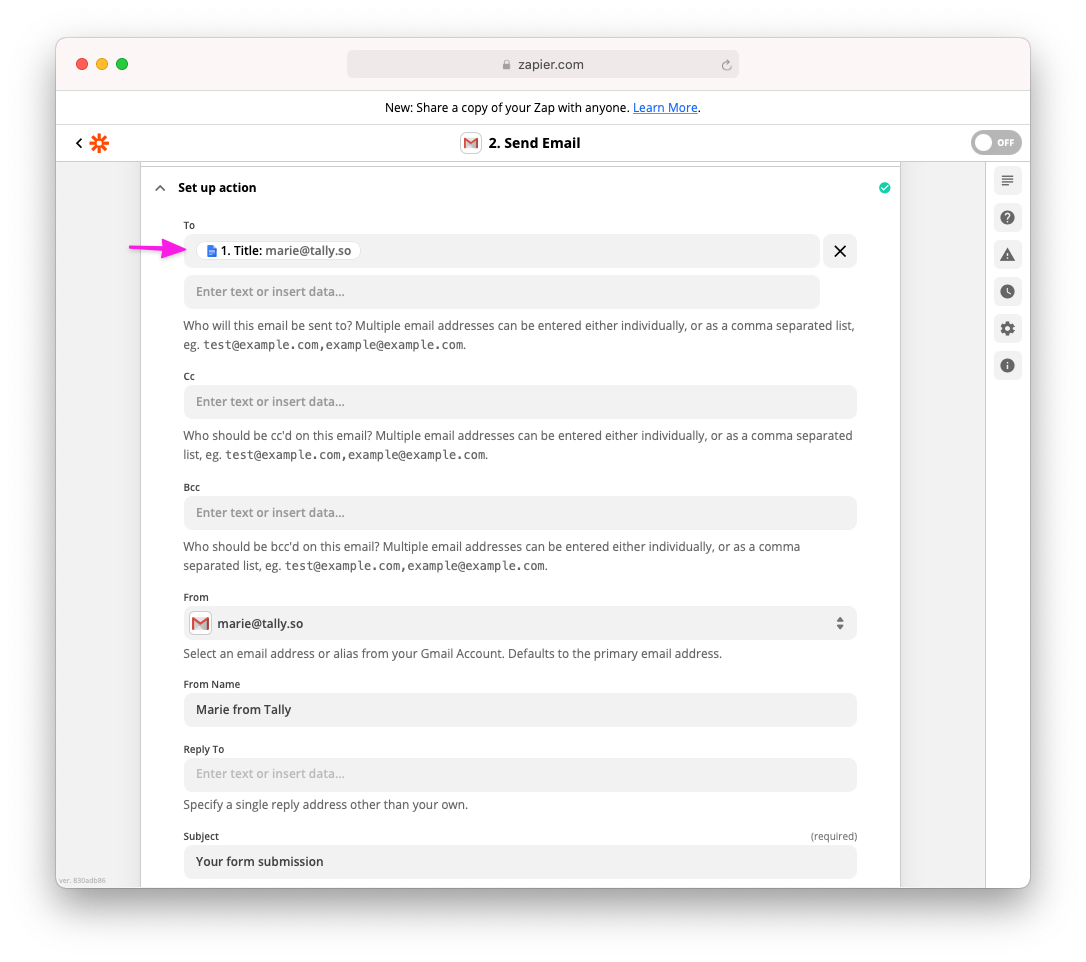
Task: Toggle the Zap OFF switch on
Action: (996, 143)
